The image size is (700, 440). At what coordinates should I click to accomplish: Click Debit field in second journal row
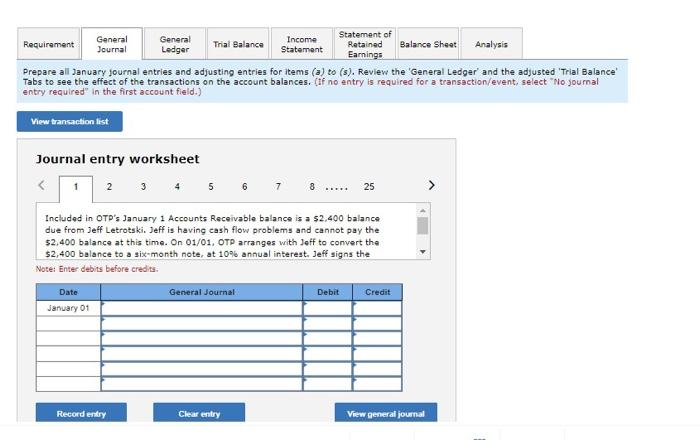pos(328,324)
